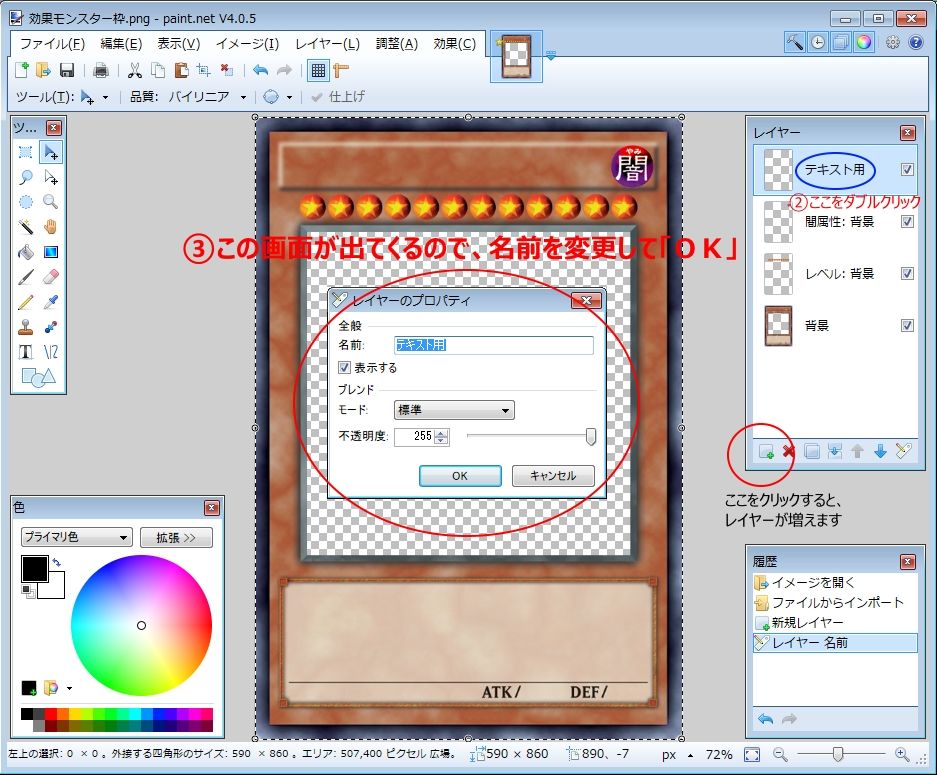This screenshot has width=937, height=775.
Task: Click the Cut scissors icon
Action: click(x=135, y=71)
